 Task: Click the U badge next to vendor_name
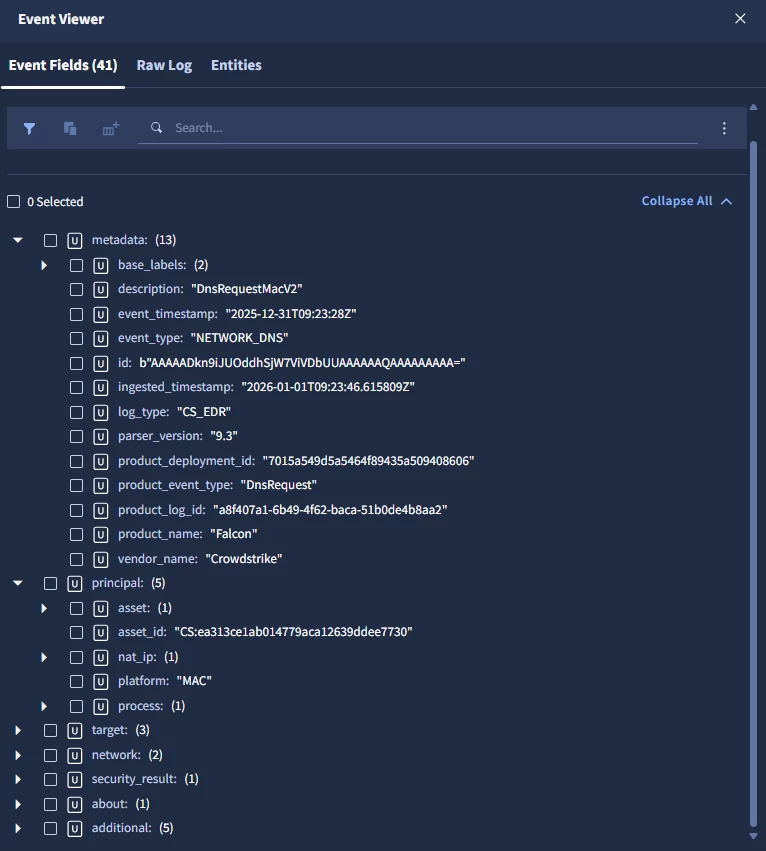[101, 560]
